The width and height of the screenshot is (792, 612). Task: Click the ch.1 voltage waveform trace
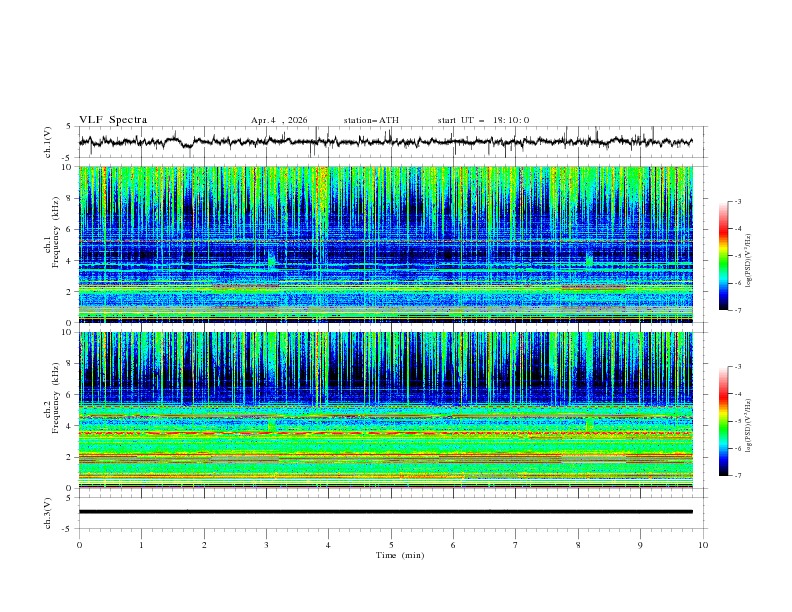[385, 142]
